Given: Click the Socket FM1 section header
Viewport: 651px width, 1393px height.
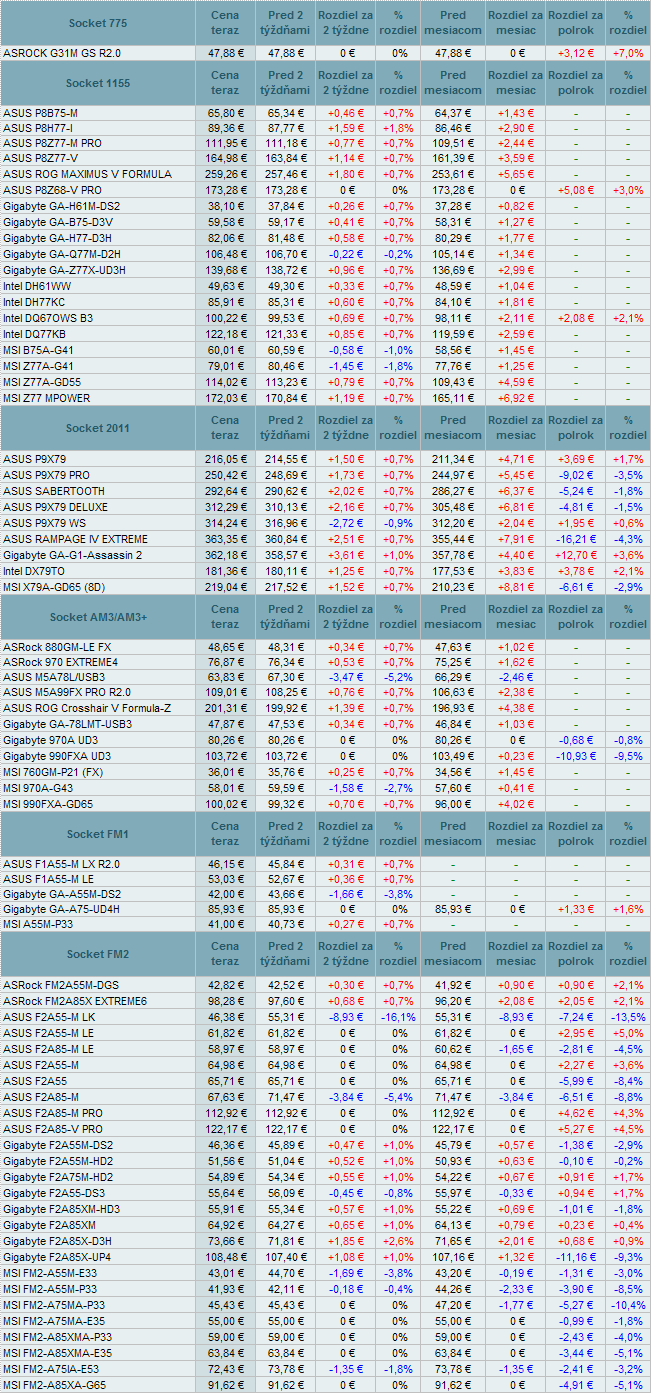Looking at the screenshot, I should tap(98, 833).
